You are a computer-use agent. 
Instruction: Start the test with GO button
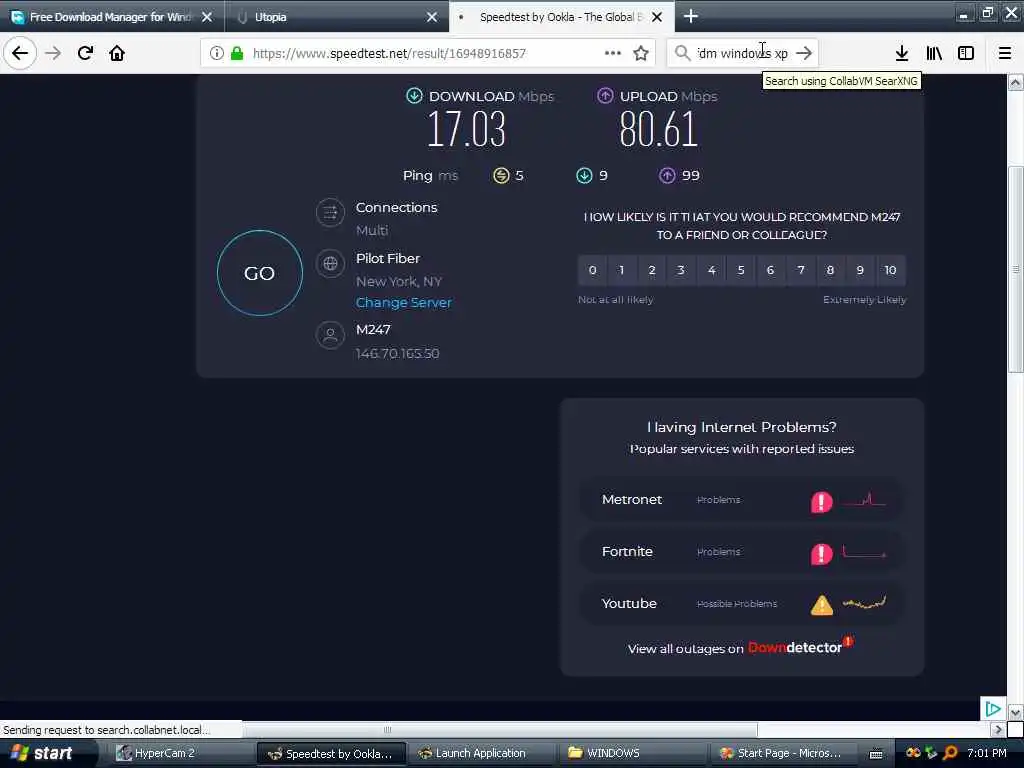(x=259, y=273)
